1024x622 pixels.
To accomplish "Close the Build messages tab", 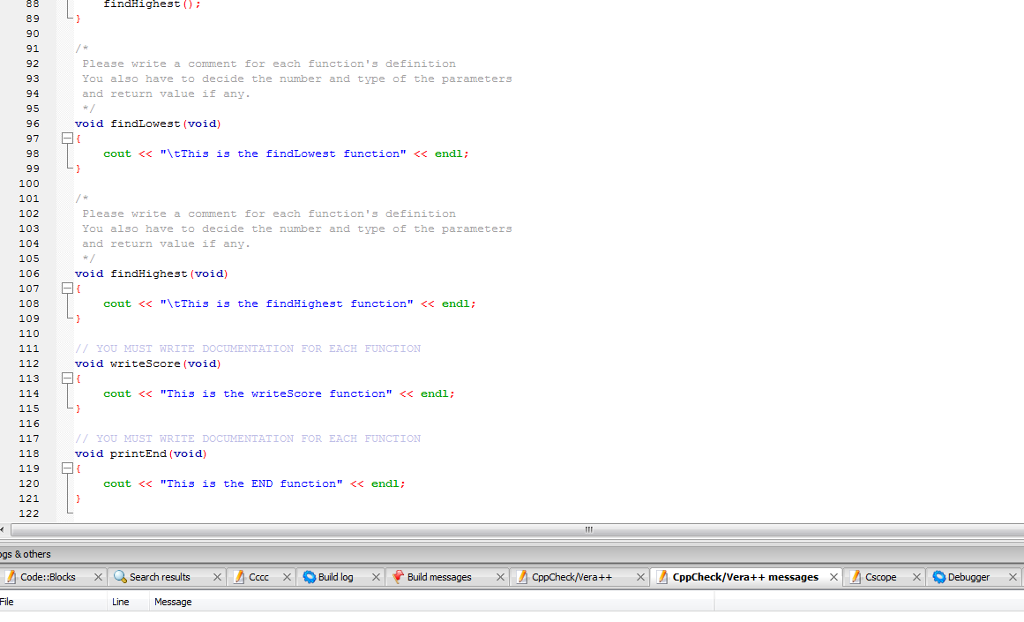I will [x=500, y=577].
